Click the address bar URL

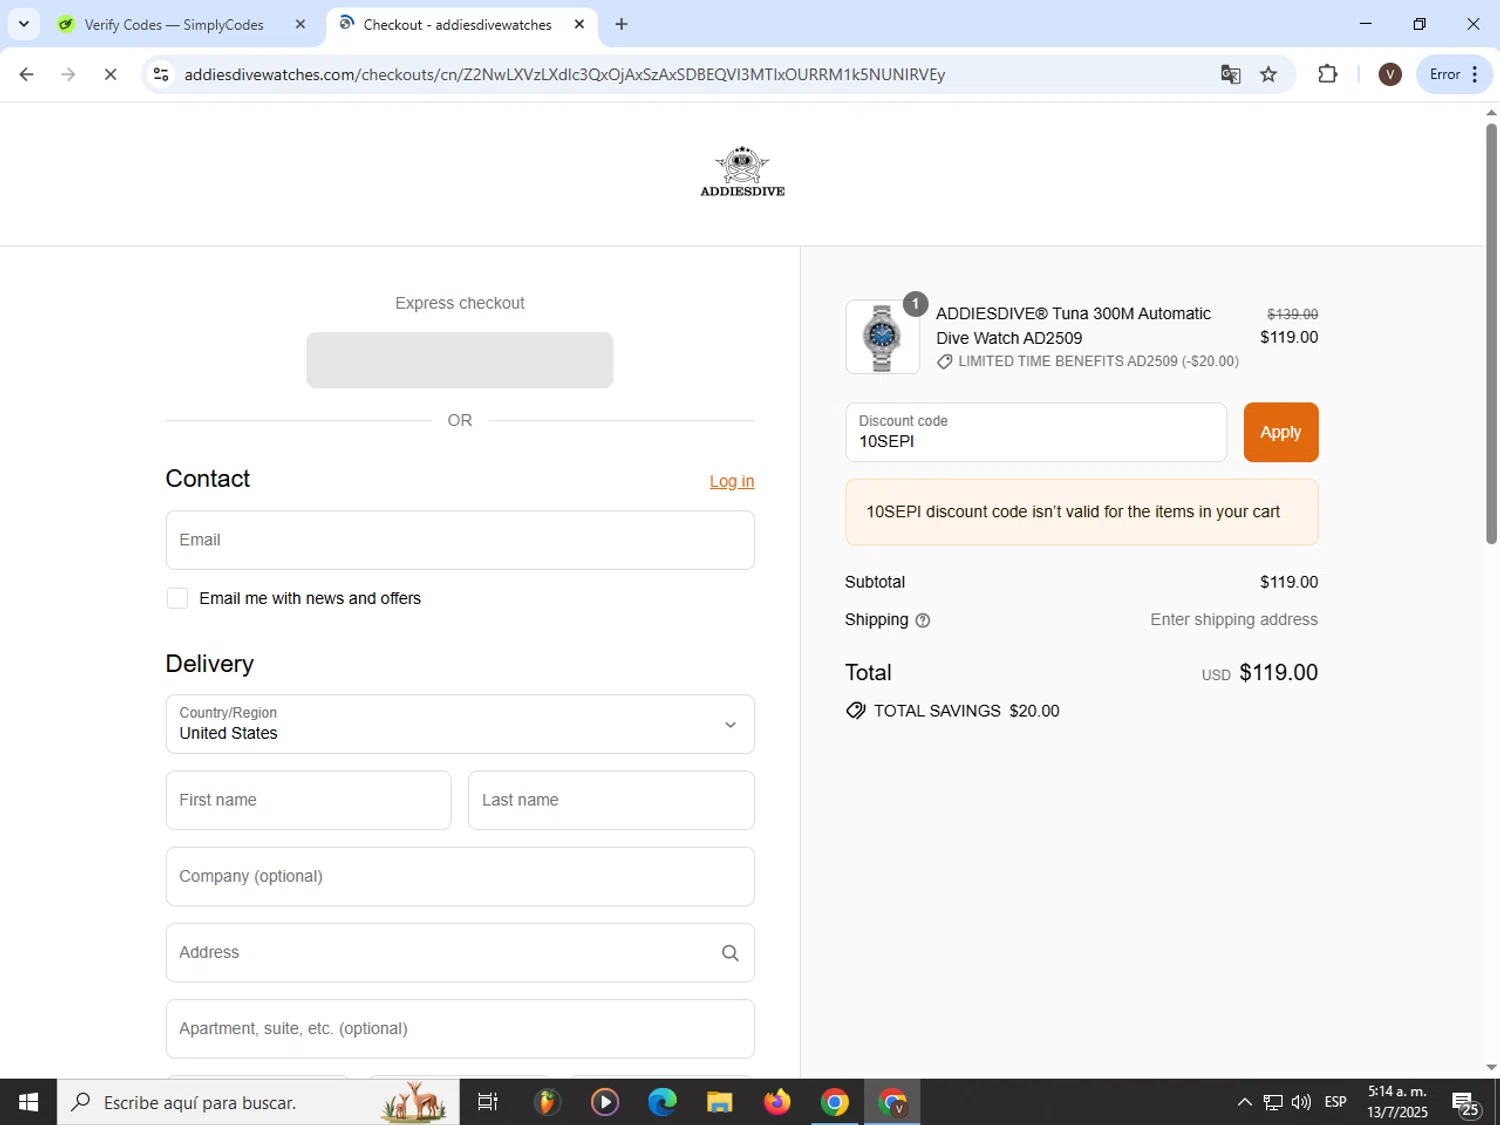564,74
